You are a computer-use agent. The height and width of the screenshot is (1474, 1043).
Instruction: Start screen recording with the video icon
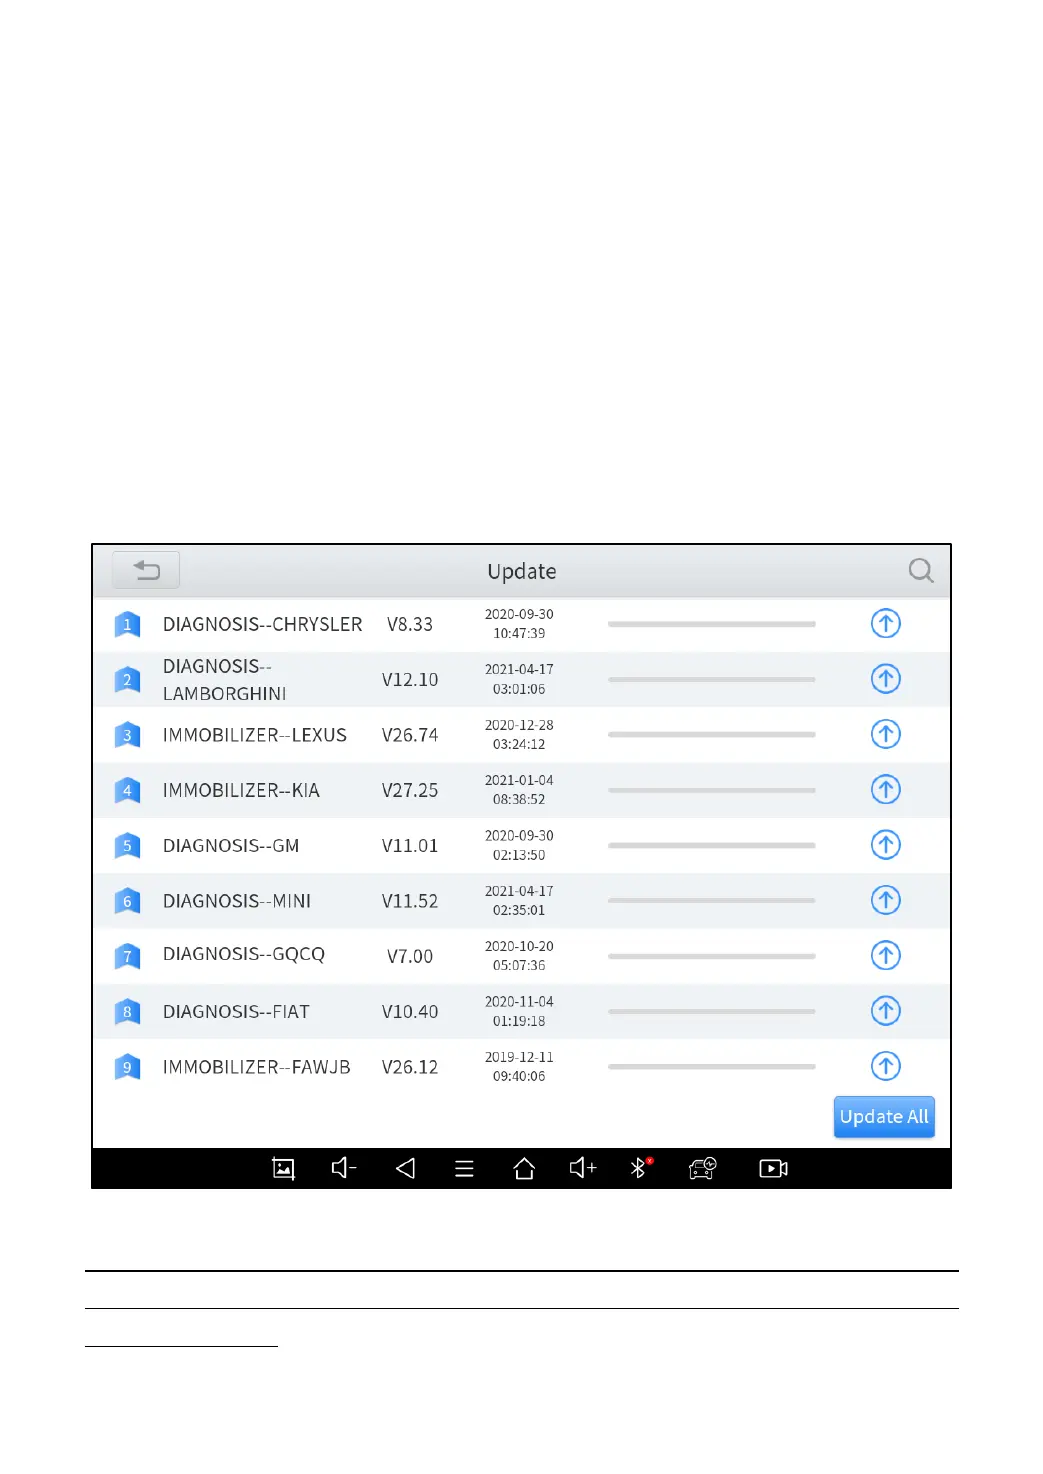773,1168
